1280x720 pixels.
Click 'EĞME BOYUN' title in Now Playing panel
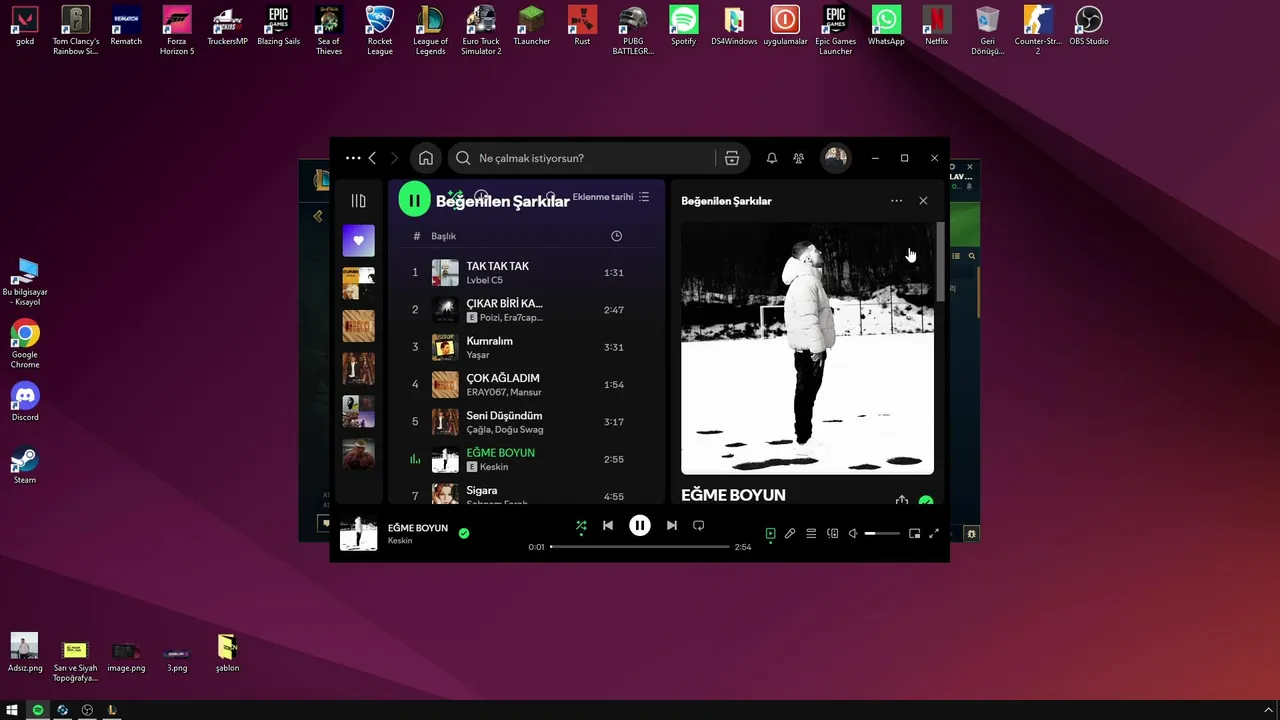point(733,495)
